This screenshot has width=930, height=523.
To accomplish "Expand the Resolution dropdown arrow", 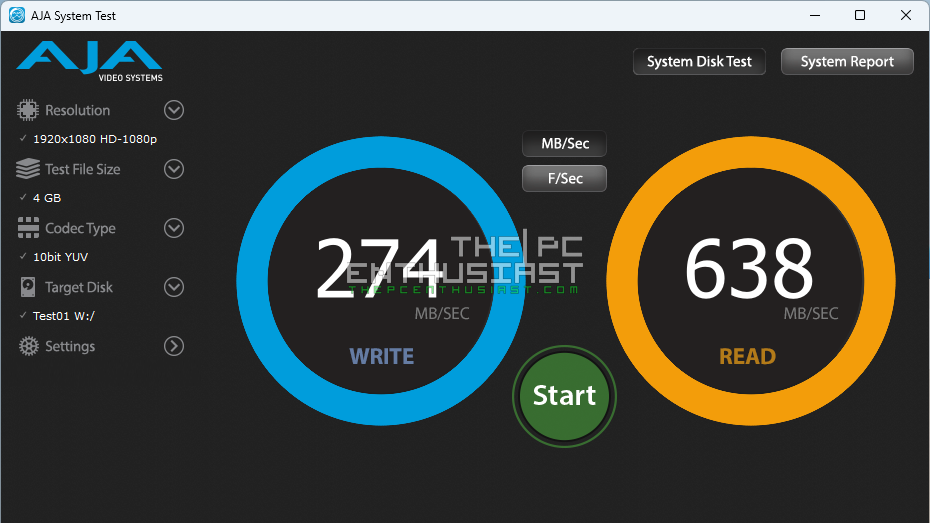I will 174,110.
